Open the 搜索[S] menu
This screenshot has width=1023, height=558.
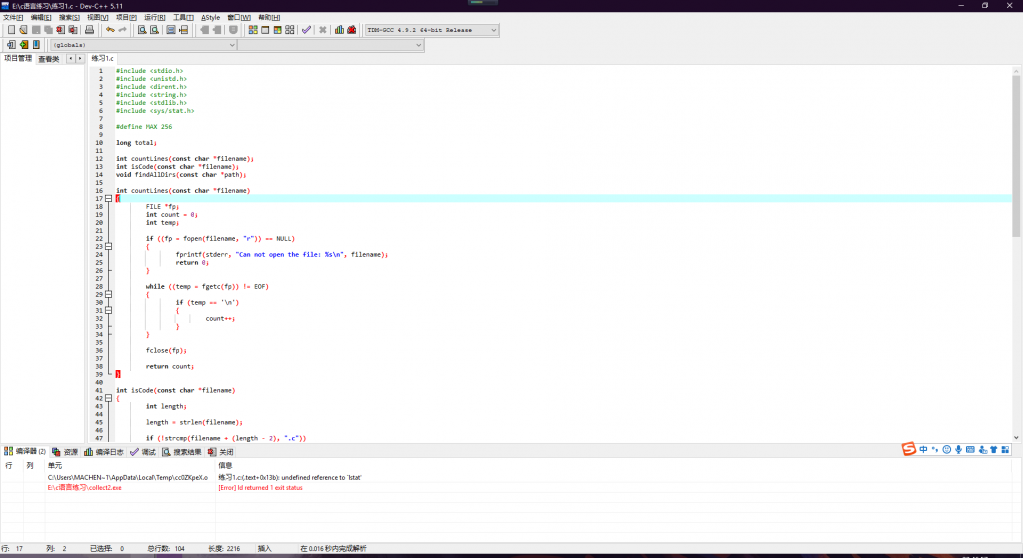pyautogui.click(x=69, y=18)
